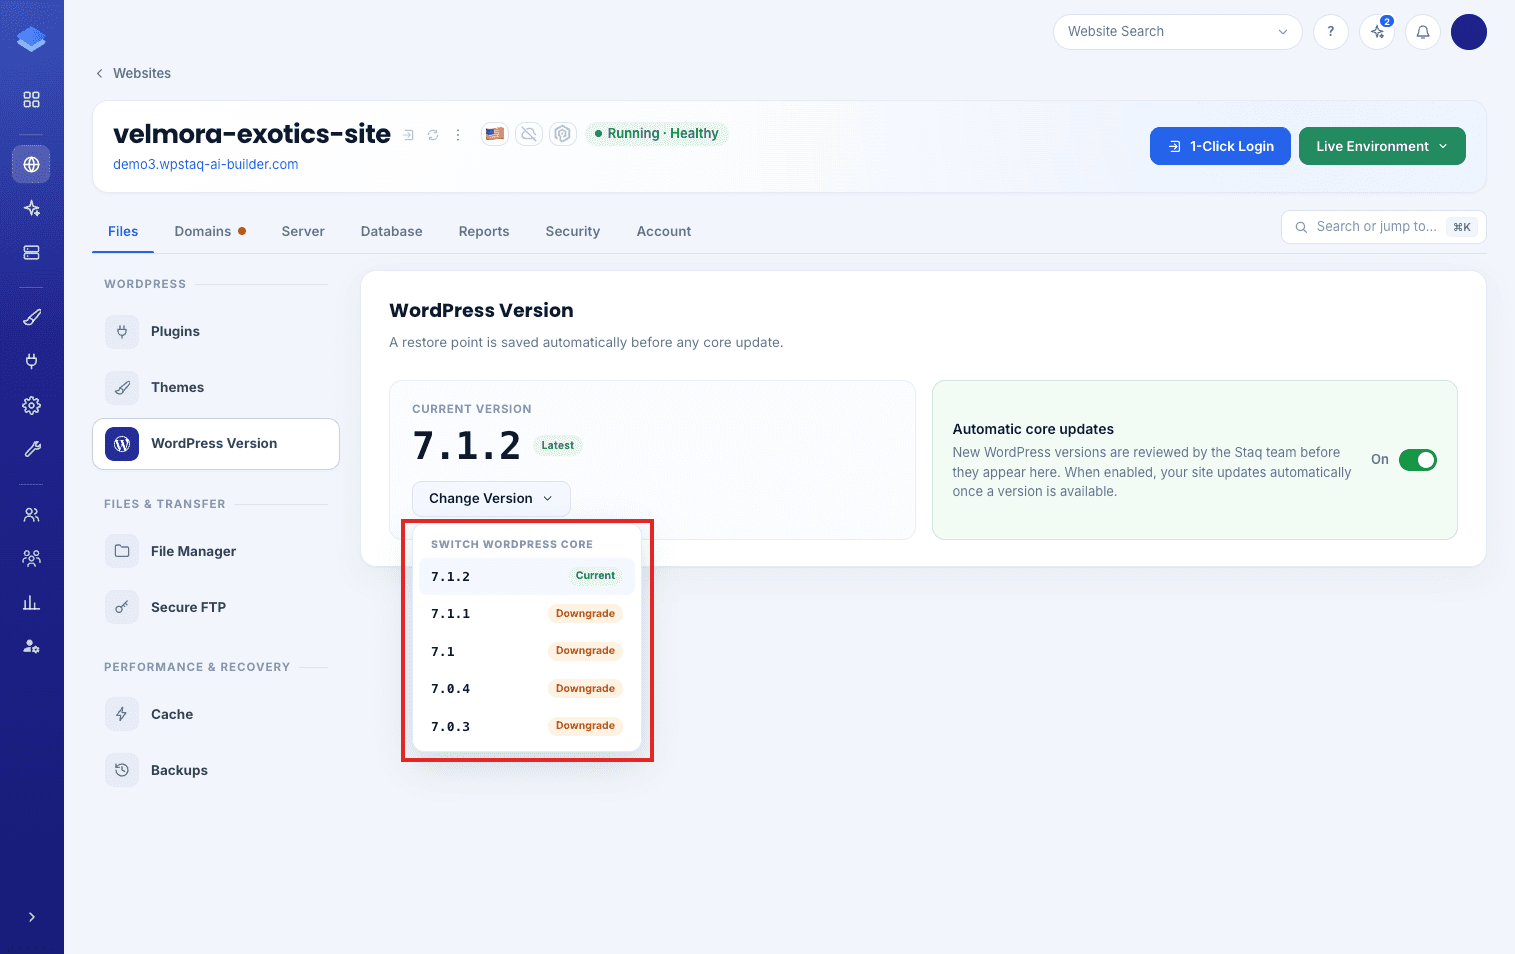This screenshot has width=1515, height=954.
Task: Switch to the Server tab
Action: coord(303,231)
